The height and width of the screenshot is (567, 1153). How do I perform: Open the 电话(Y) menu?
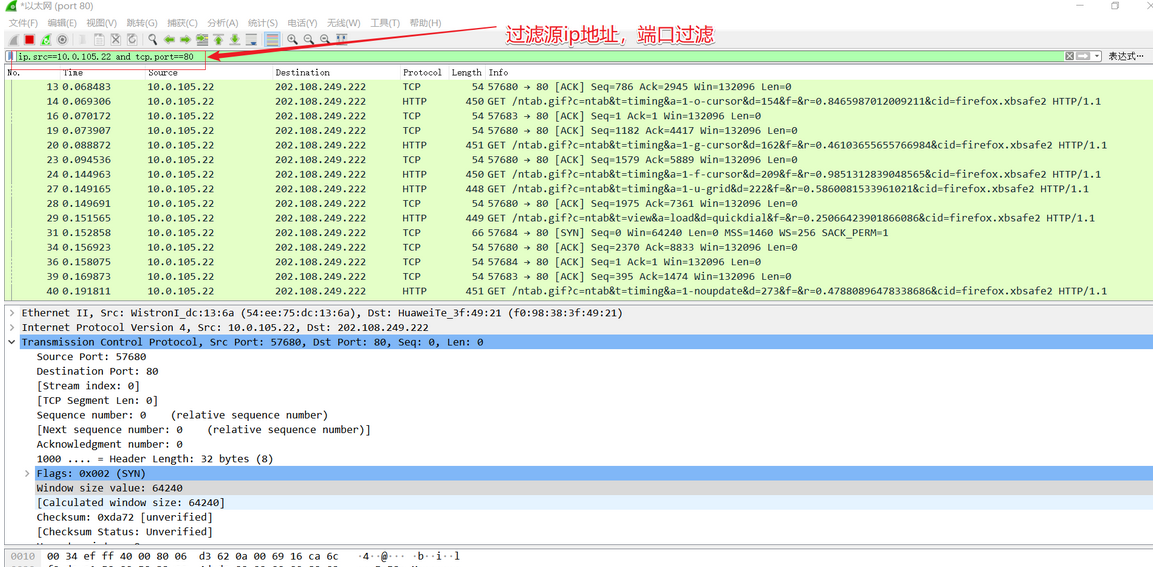pos(302,24)
